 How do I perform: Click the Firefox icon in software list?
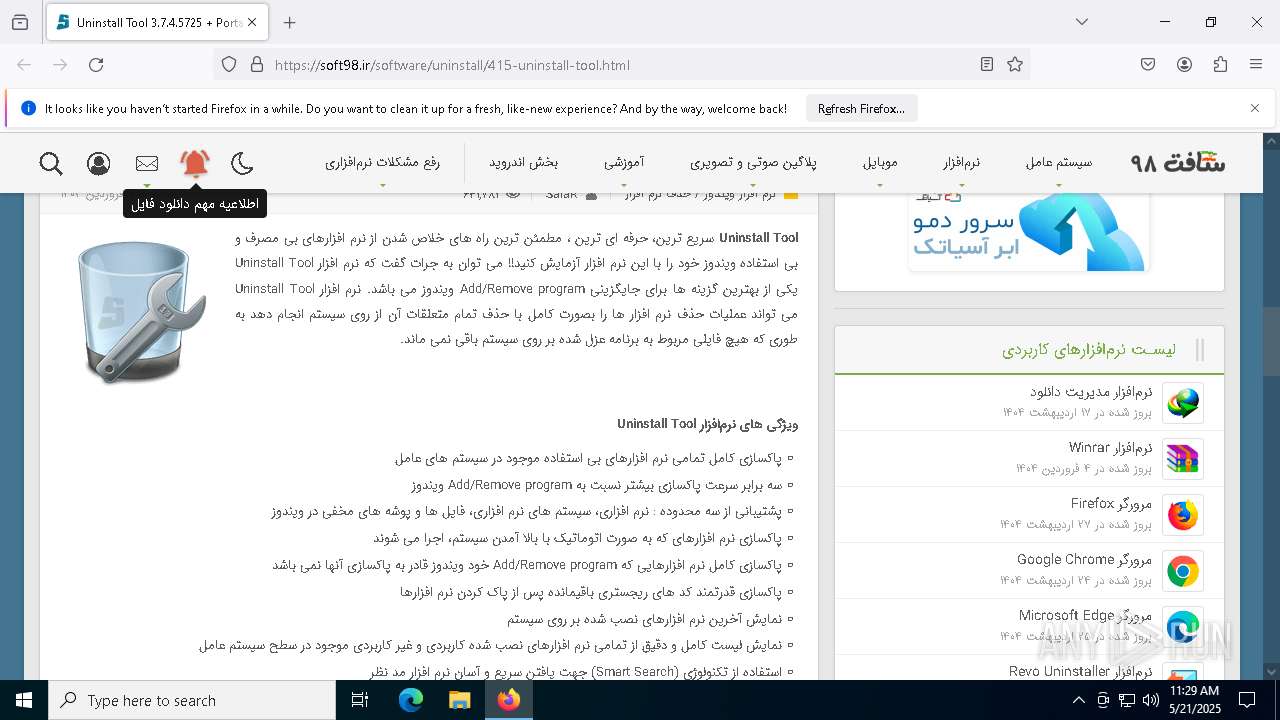(x=1183, y=515)
